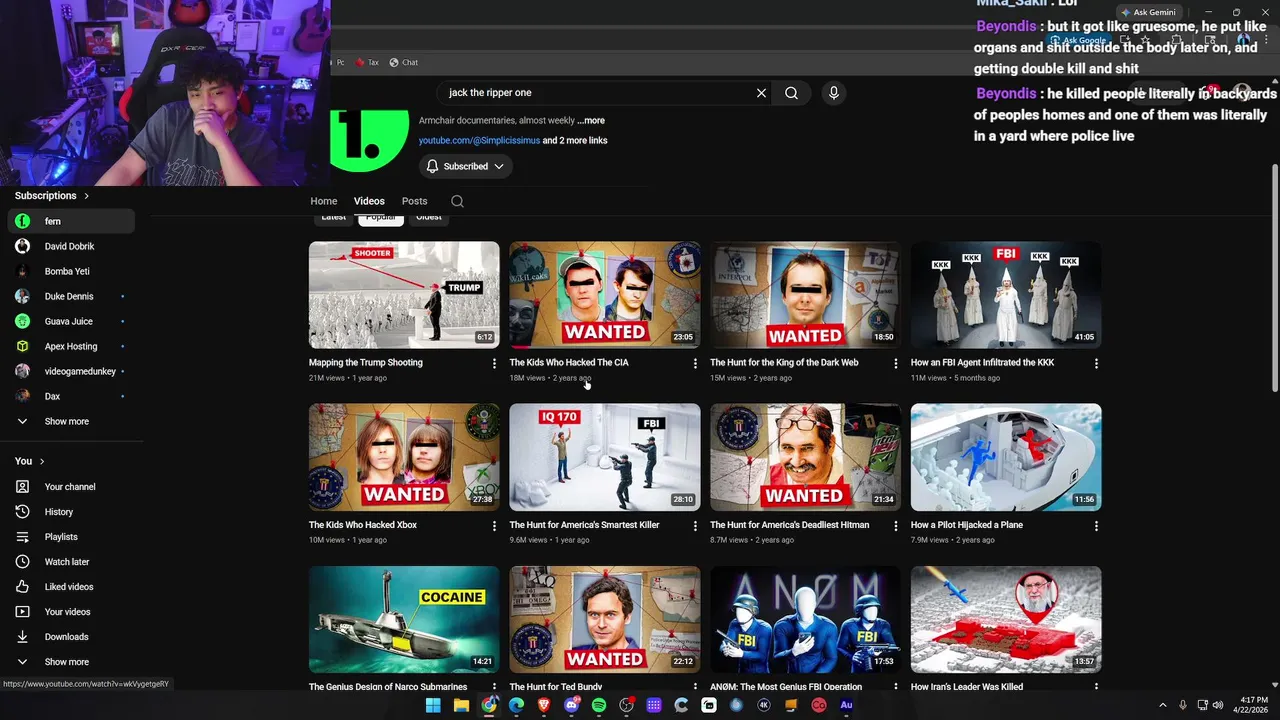Open the Subscriptions section header
1280x720 pixels.
coord(52,196)
